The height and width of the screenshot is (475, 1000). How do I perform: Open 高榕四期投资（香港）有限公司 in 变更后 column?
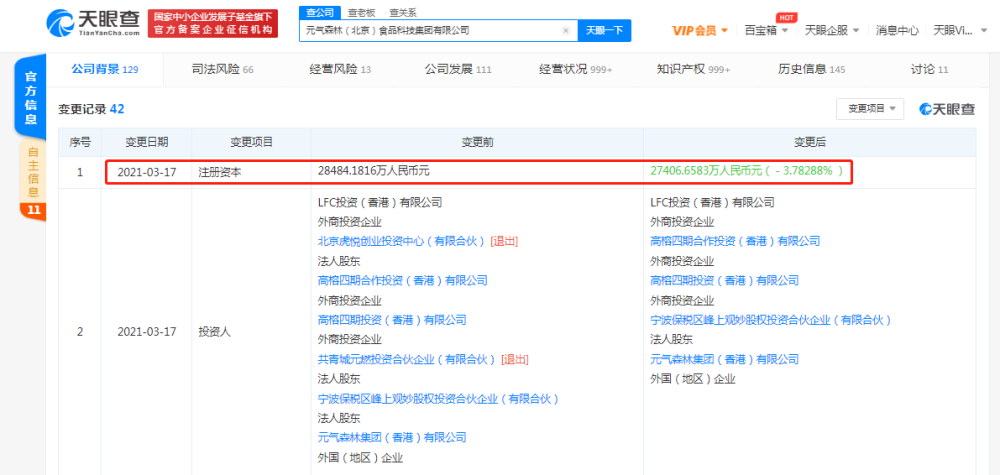coord(724,281)
